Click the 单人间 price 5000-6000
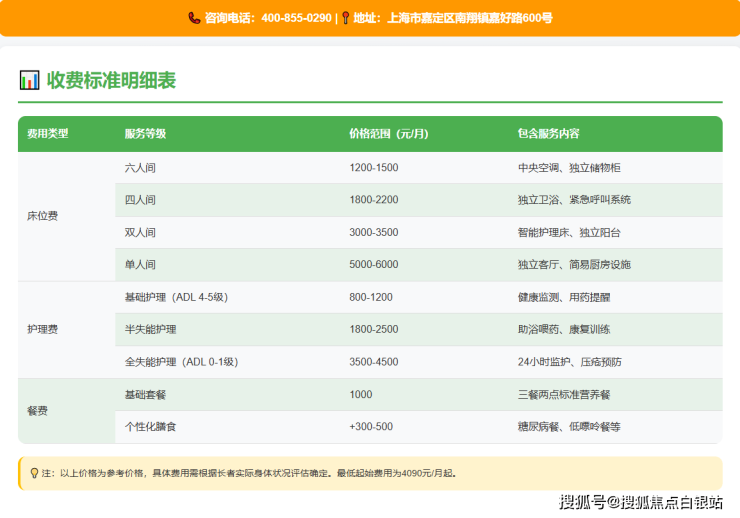 (374, 265)
